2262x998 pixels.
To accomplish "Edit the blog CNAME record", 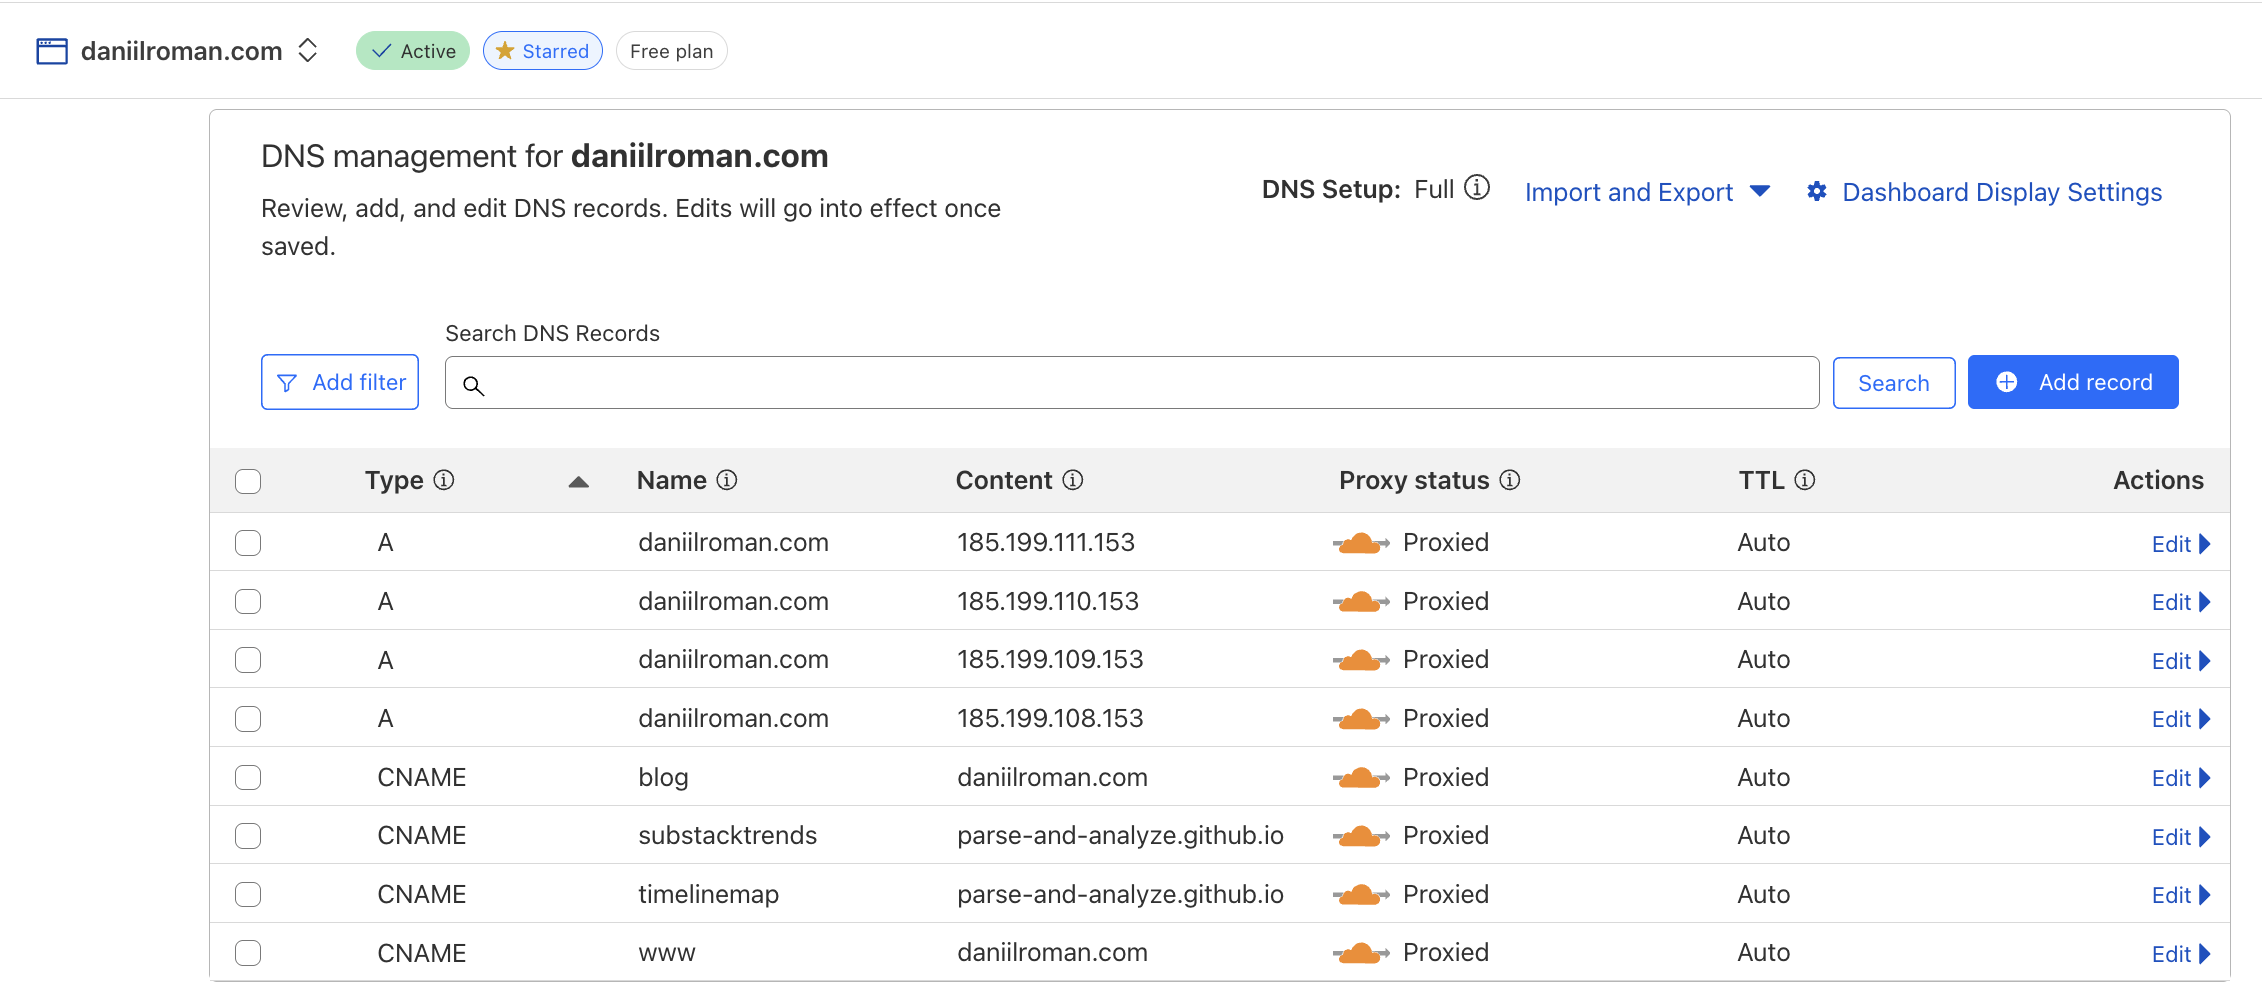I will point(2181,778).
